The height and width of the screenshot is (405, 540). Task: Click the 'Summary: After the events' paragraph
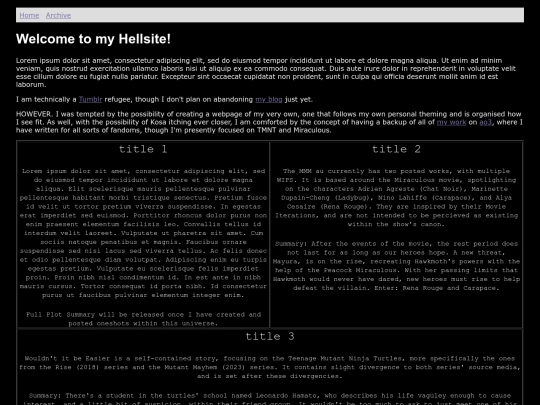tap(396, 266)
